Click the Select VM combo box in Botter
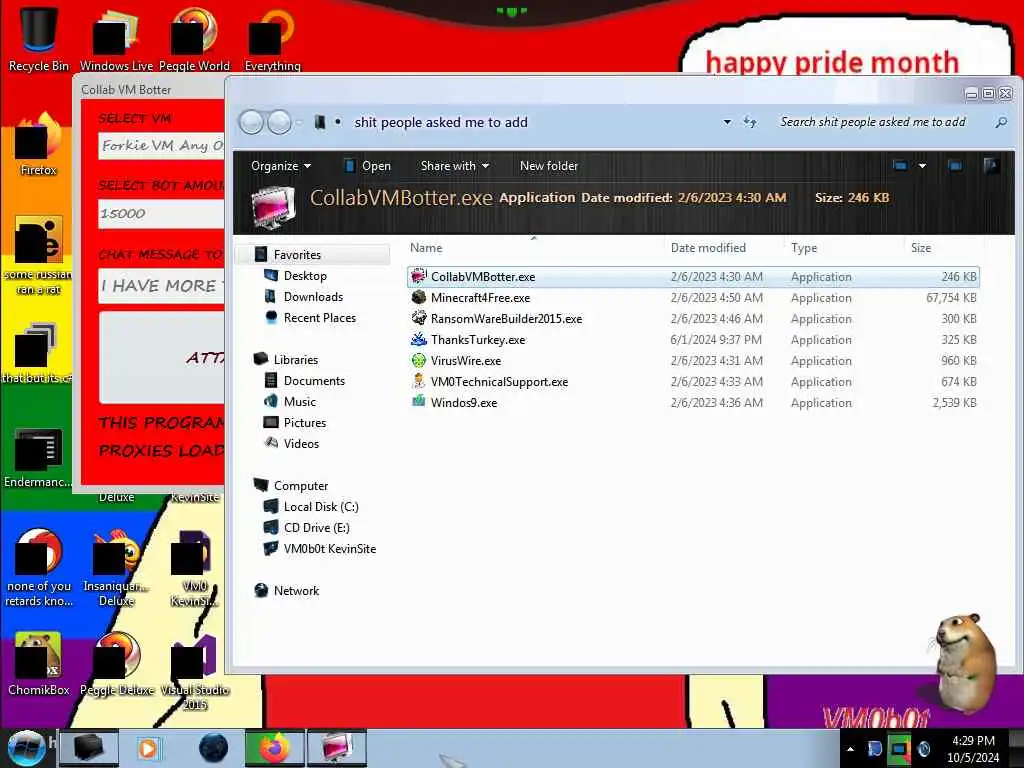The height and width of the screenshot is (768, 1024). point(161,146)
